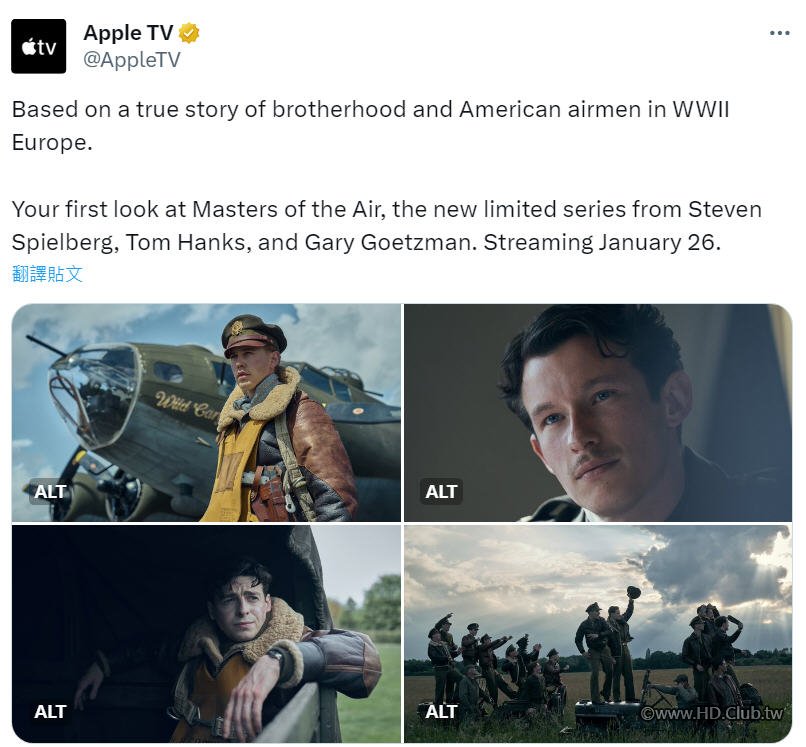
Task: Show ALT text on bomber photo
Action: click(x=50, y=491)
